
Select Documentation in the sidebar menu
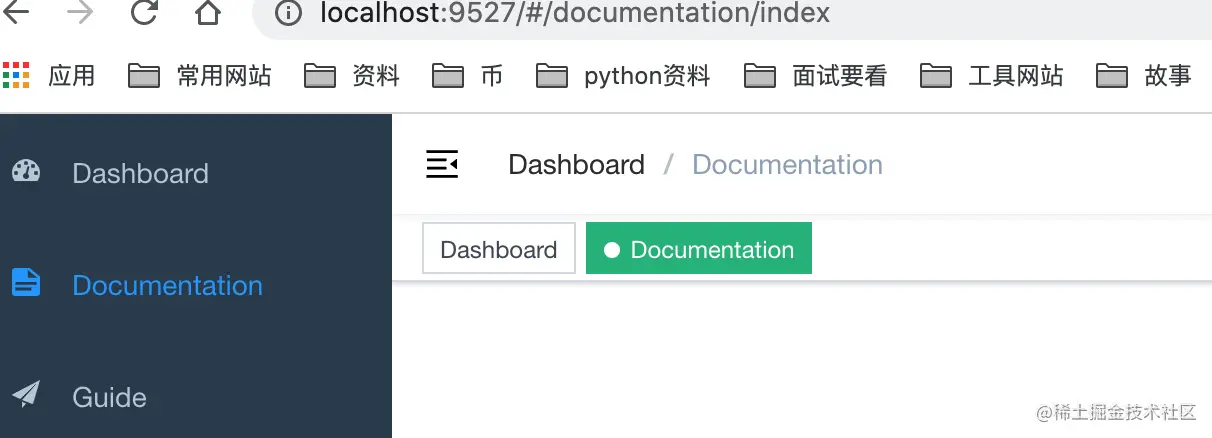tap(196, 285)
